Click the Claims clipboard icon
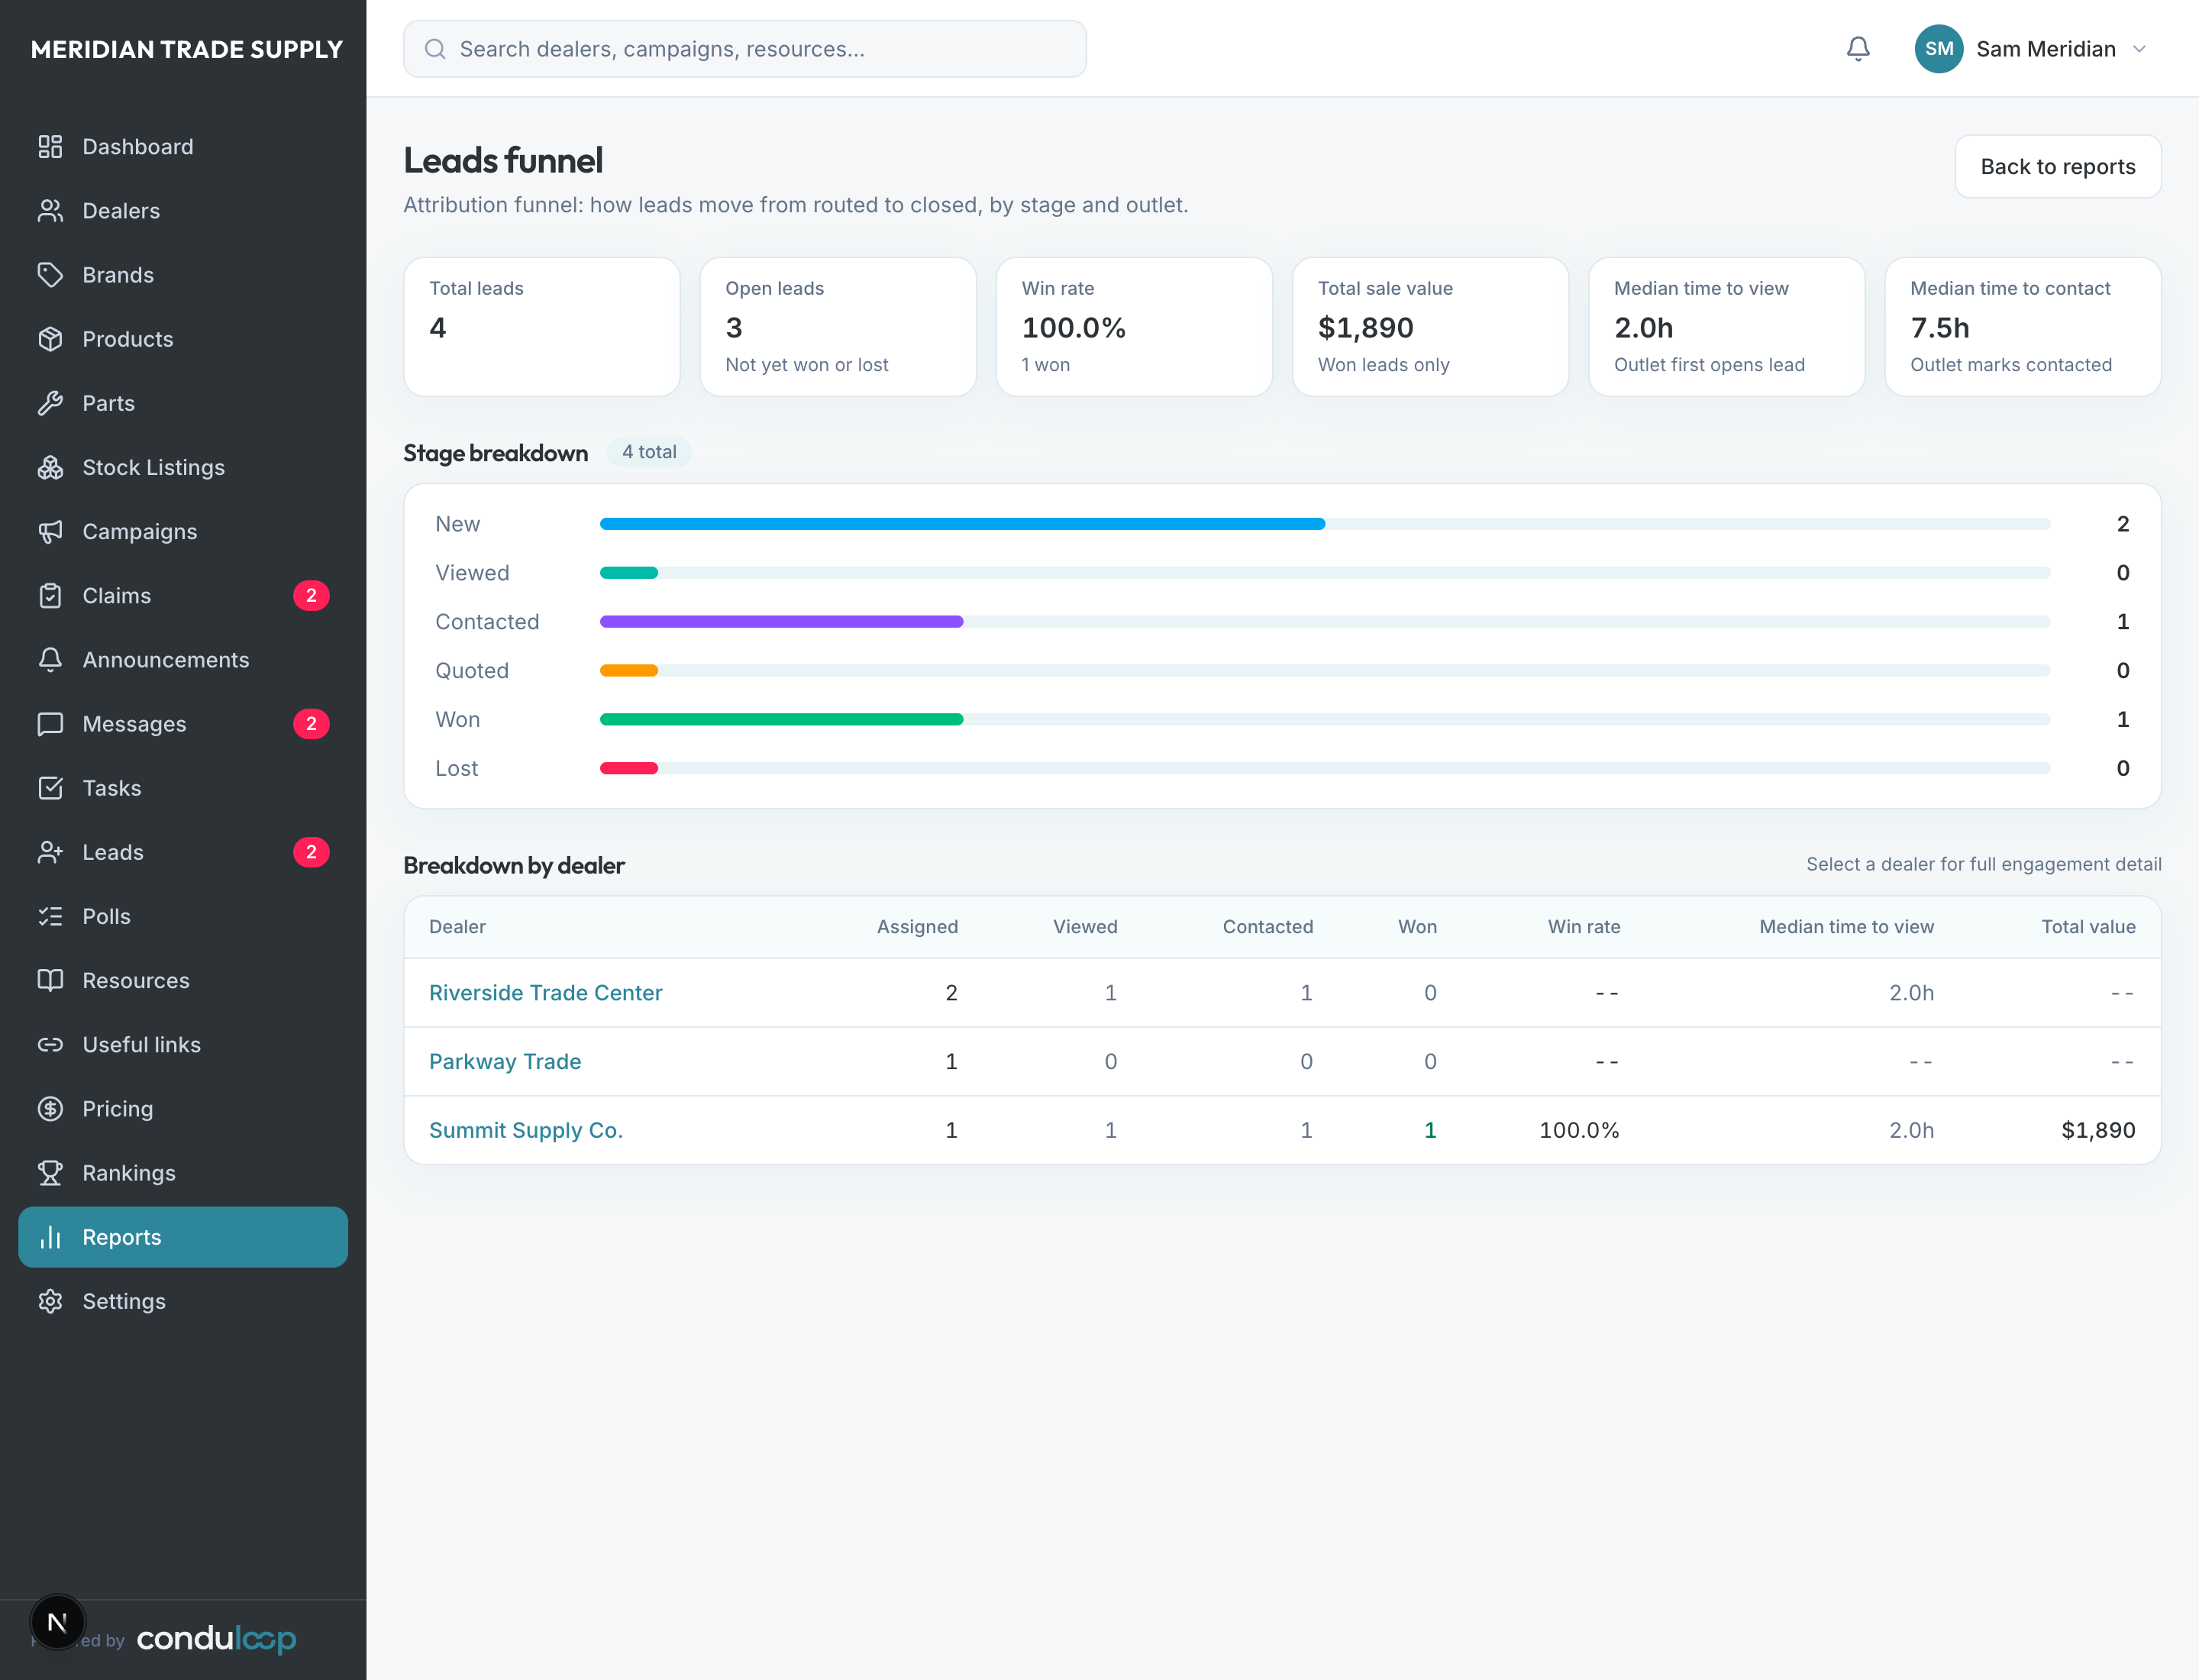Viewport: 2199px width, 1680px height. click(x=50, y=596)
